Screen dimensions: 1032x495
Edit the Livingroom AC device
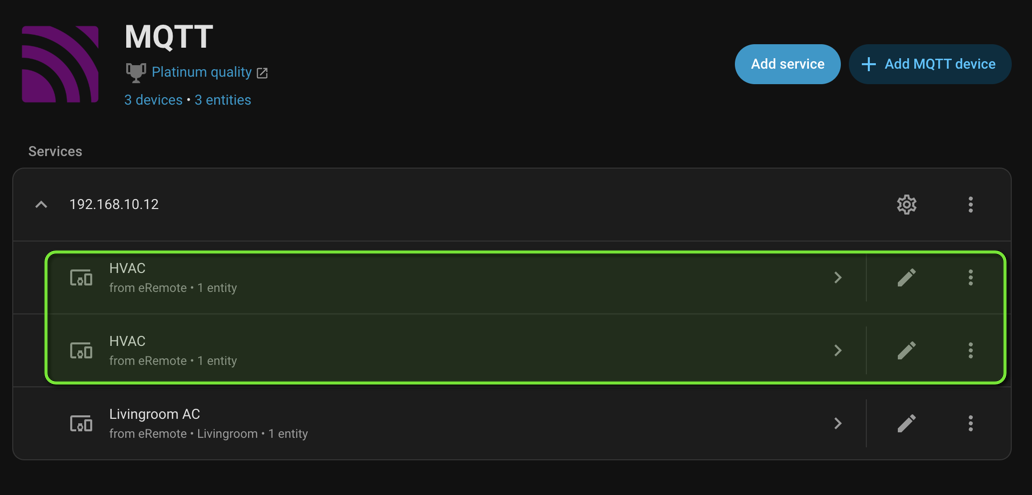(906, 424)
